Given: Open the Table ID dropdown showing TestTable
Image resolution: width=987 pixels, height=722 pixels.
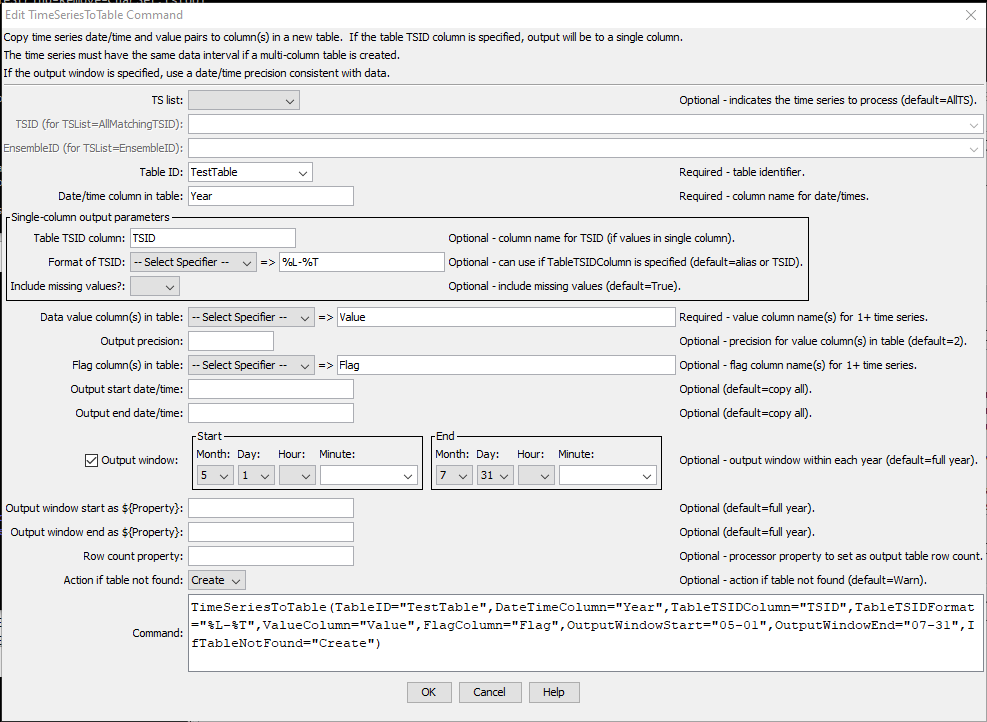Looking at the screenshot, I should pyautogui.click(x=250, y=172).
